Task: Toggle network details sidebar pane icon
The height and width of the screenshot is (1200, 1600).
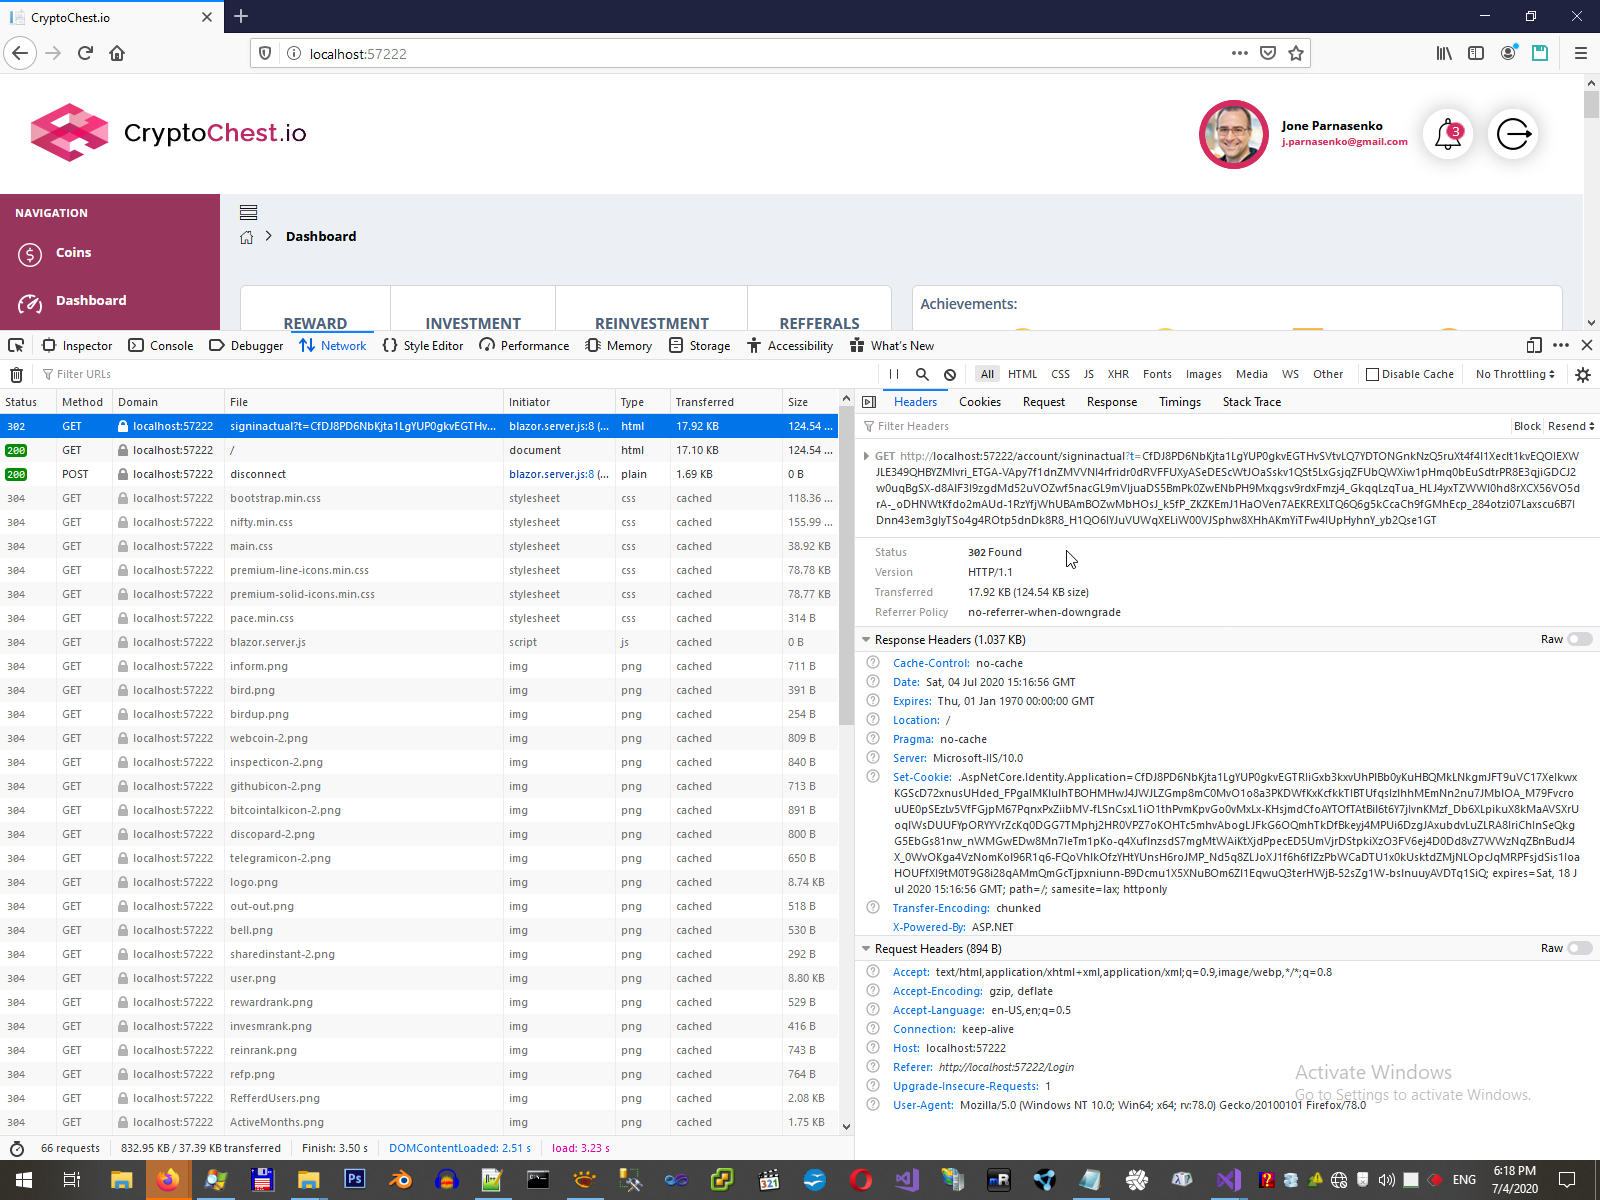Action: pos(869,402)
